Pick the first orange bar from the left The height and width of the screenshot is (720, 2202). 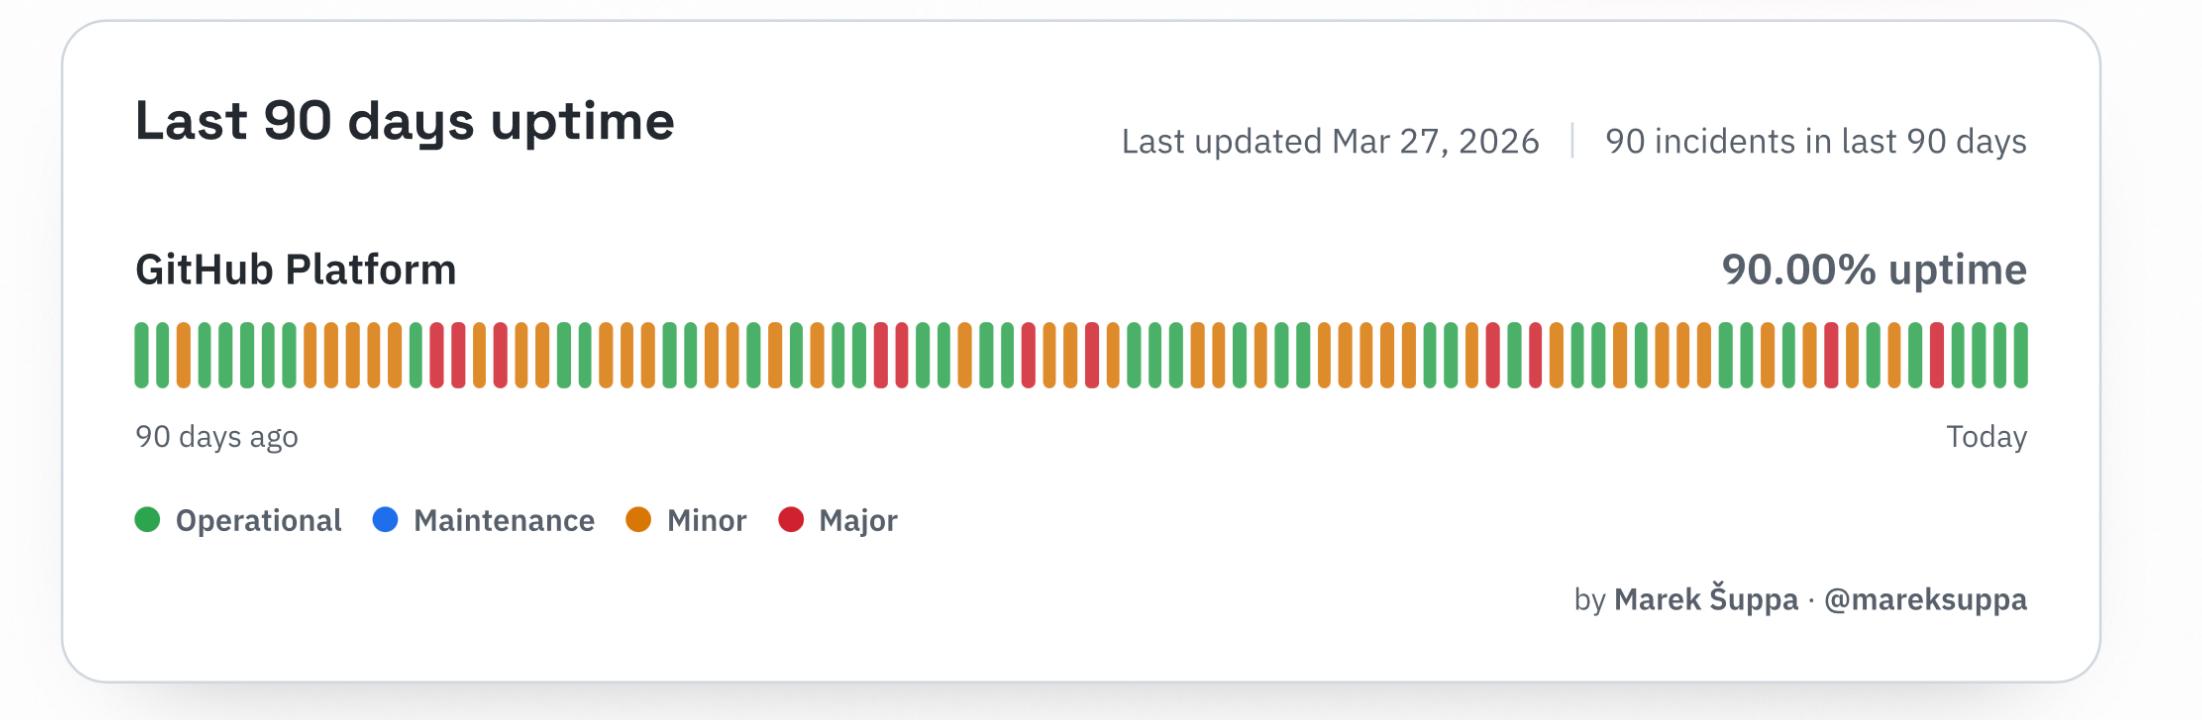point(183,355)
